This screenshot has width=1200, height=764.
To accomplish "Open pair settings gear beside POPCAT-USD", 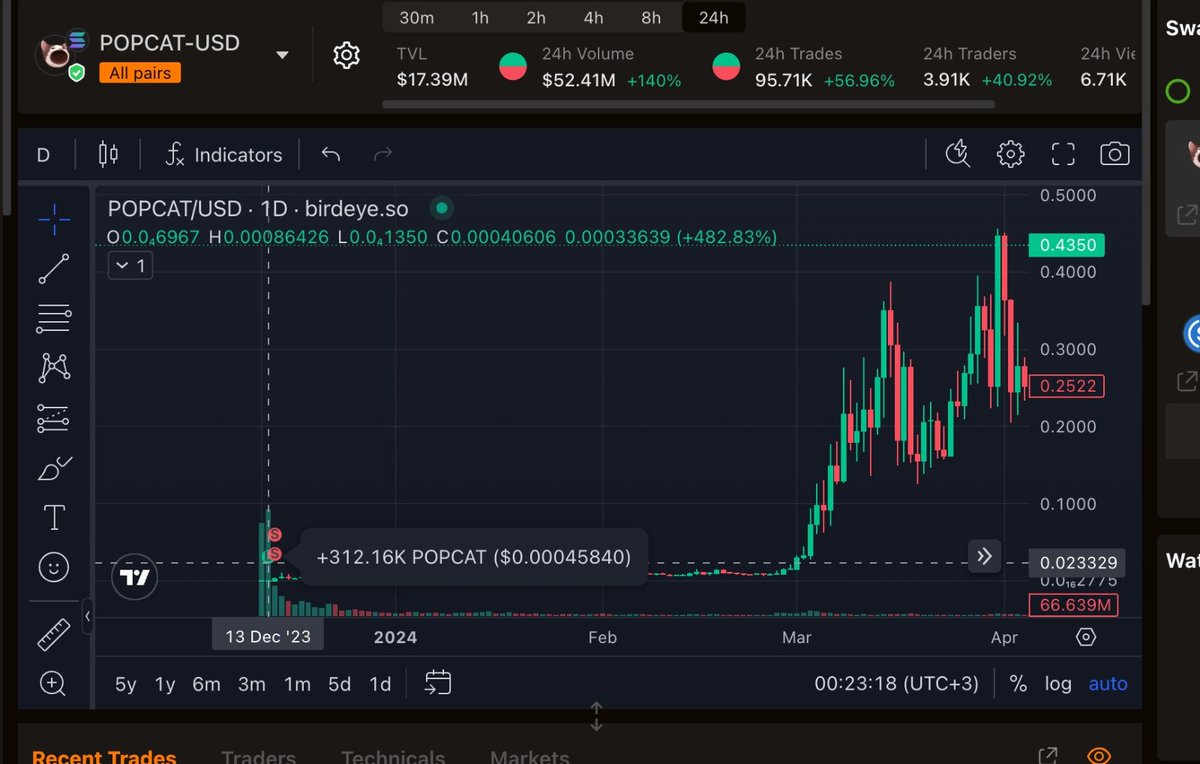I will (x=346, y=55).
